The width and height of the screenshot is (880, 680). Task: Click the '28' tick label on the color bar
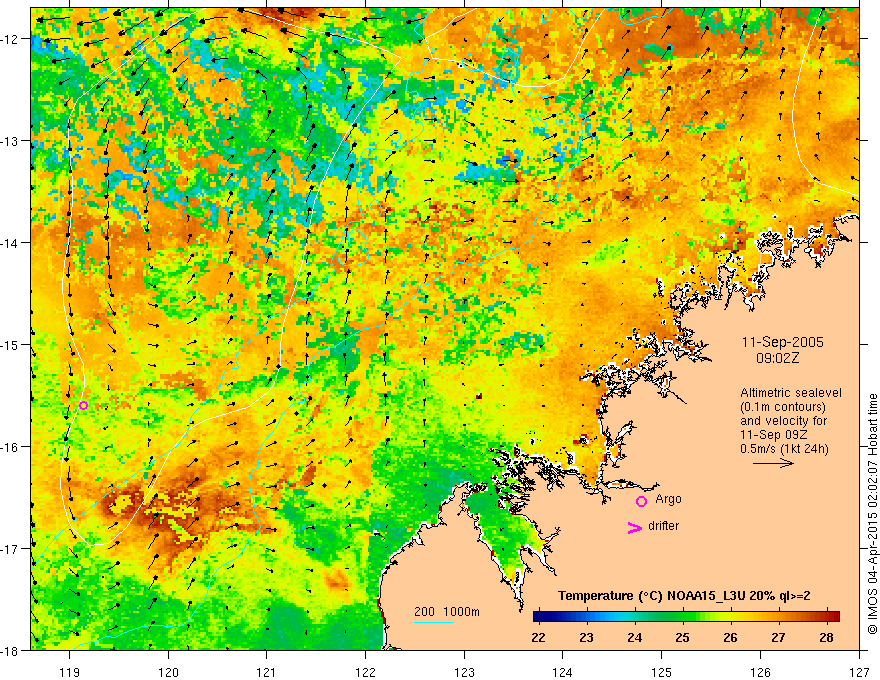click(x=826, y=637)
